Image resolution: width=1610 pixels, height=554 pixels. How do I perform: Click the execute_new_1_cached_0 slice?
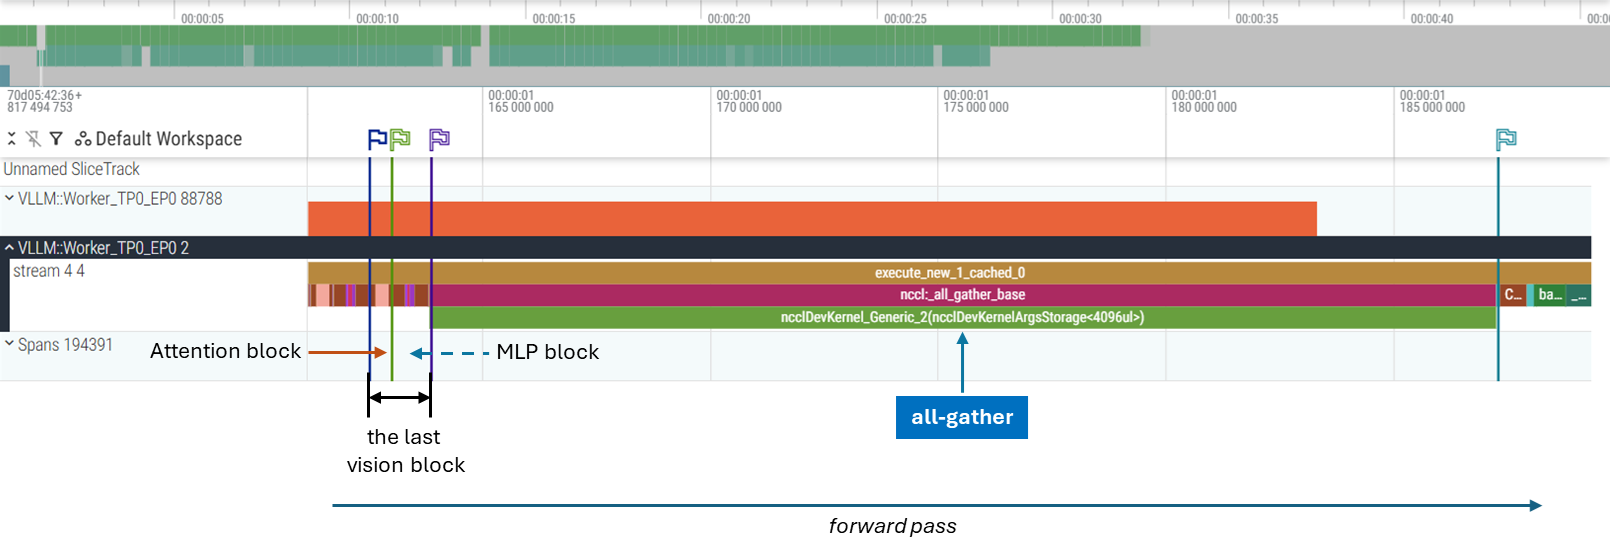coord(949,273)
